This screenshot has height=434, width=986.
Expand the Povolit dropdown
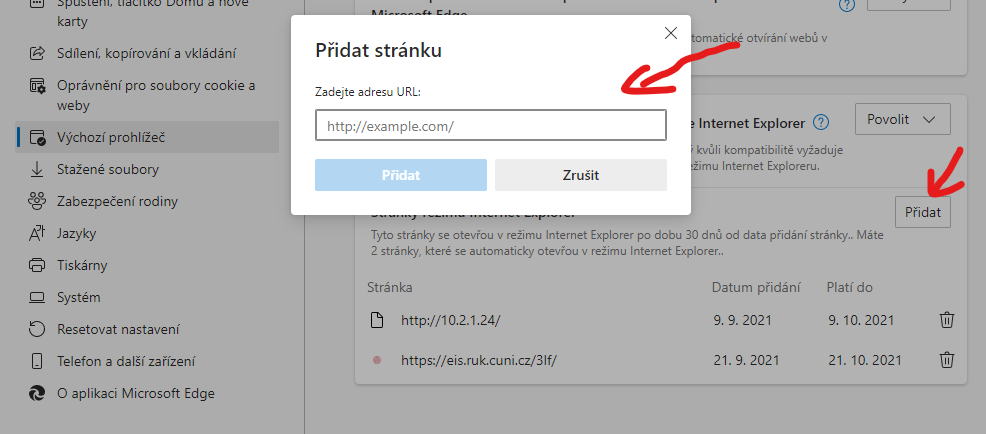tap(902, 119)
